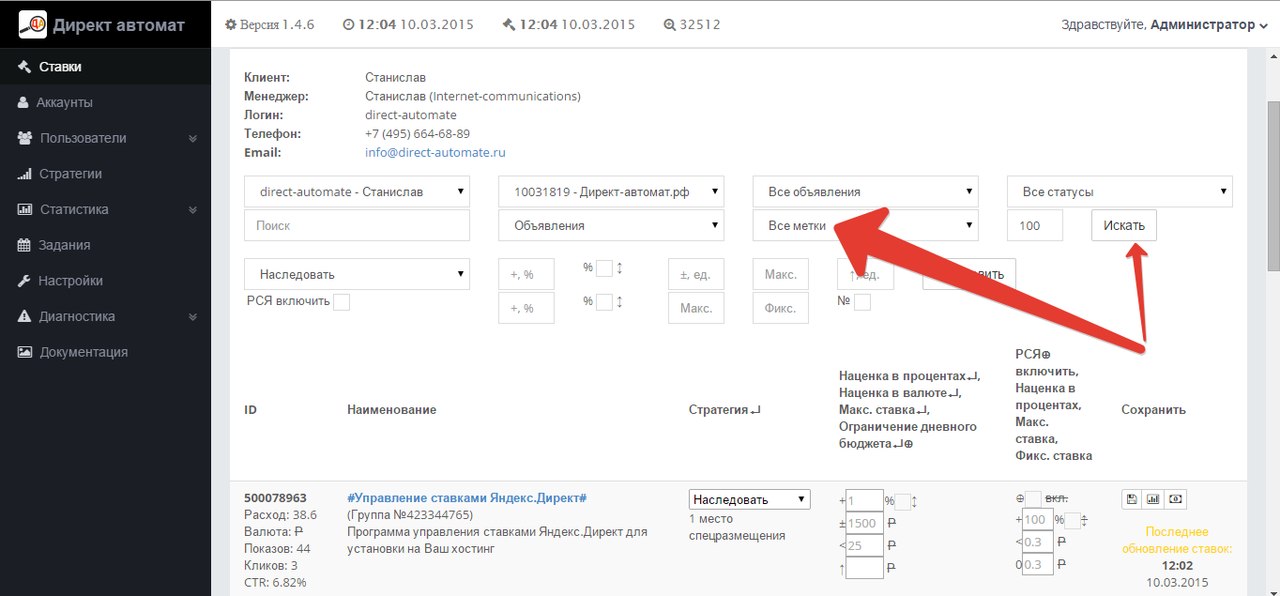This screenshot has height=596, width=1280.
Task: Click the money banknote icon in Сохранить column
Action: 1176,499
